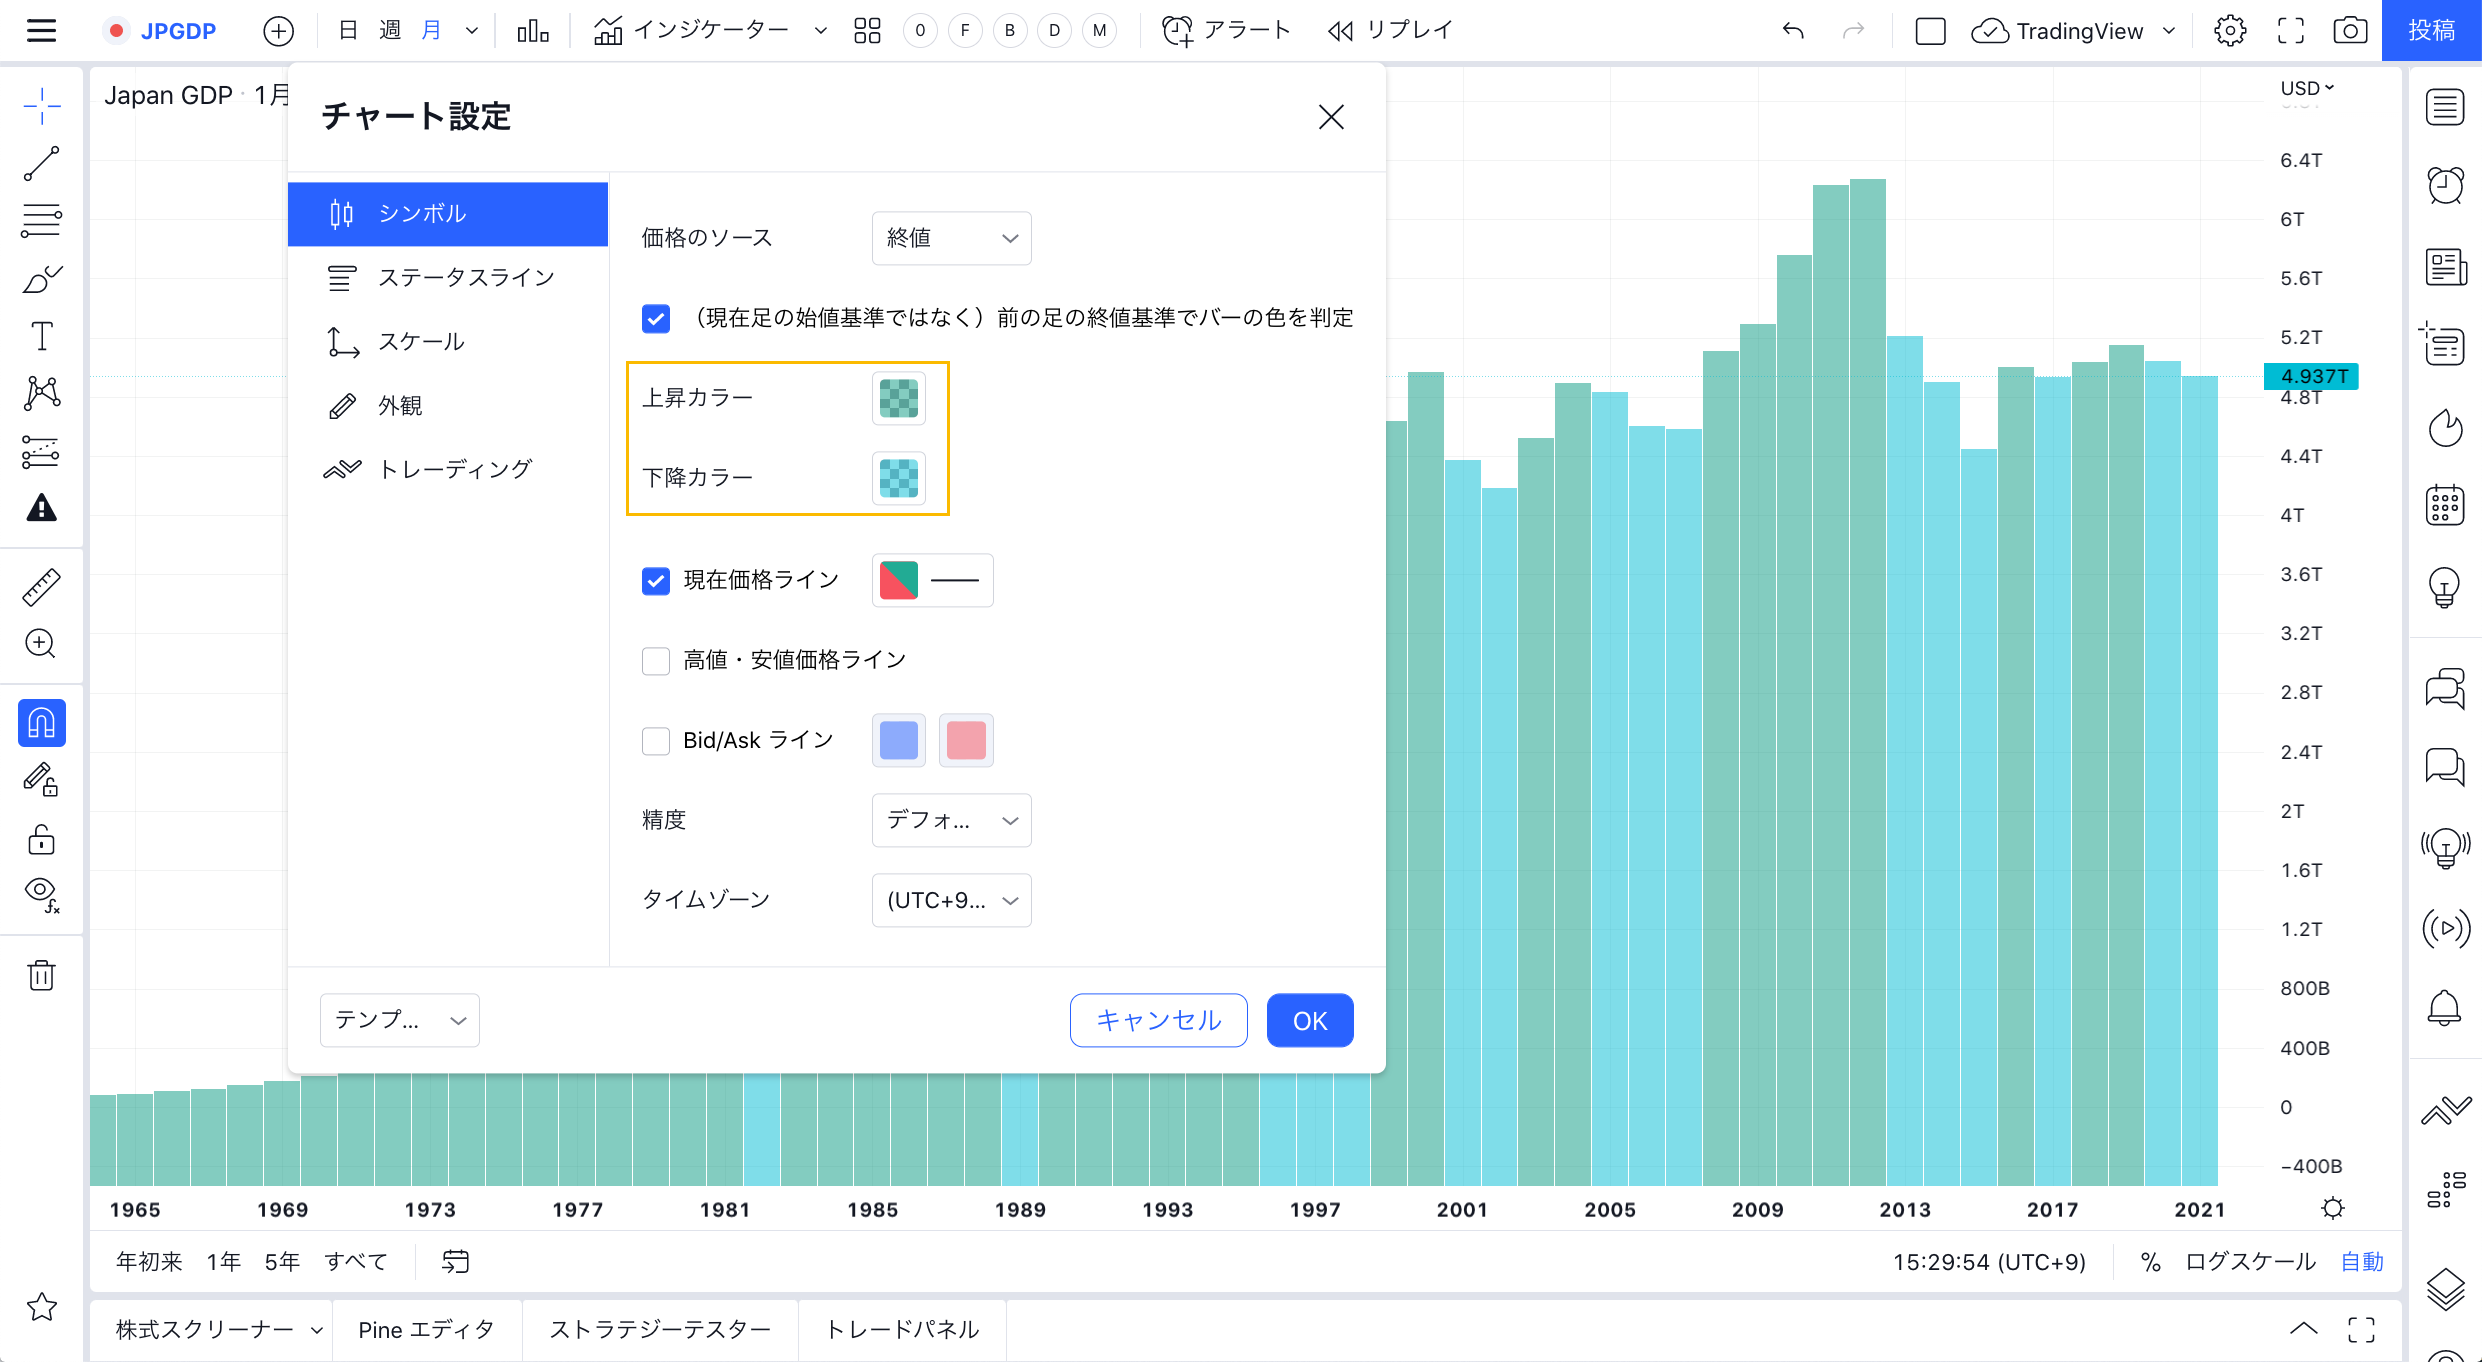Click the trash can remove drawings icon
Viewport: 2482px width, 1362px height.
click(x=41, y=975)
